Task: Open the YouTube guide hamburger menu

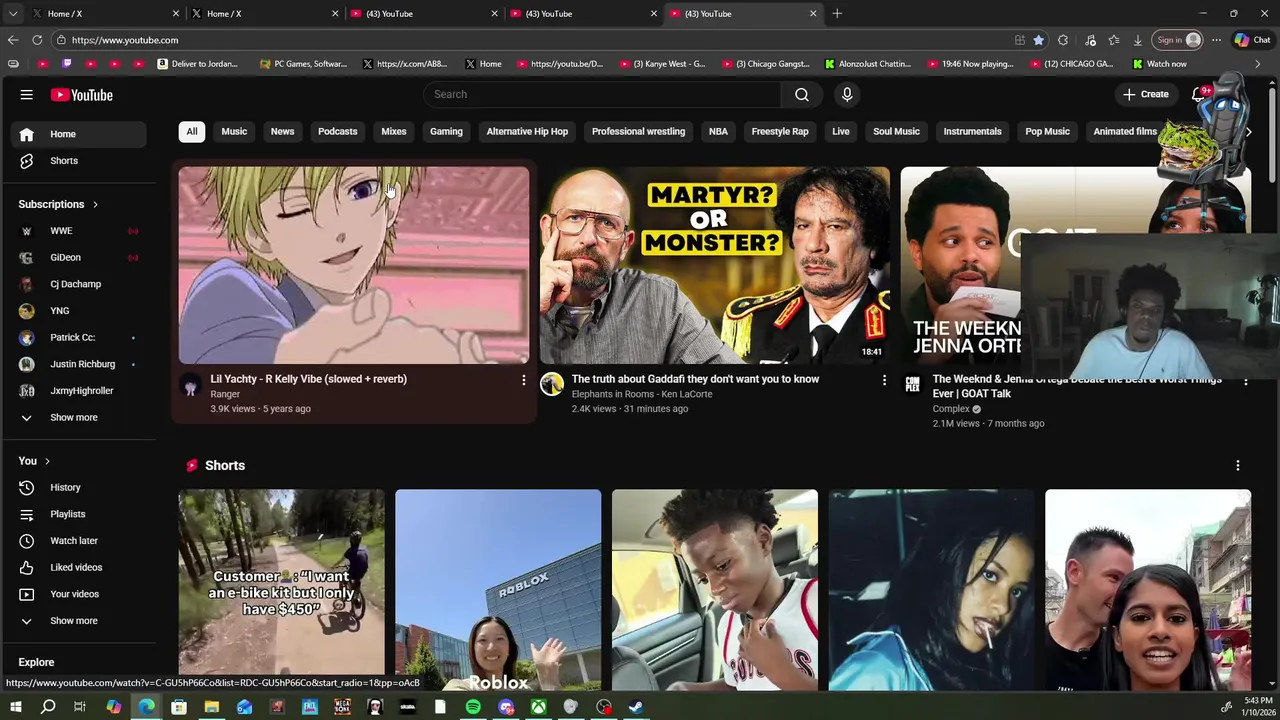Action: [27, 95]
